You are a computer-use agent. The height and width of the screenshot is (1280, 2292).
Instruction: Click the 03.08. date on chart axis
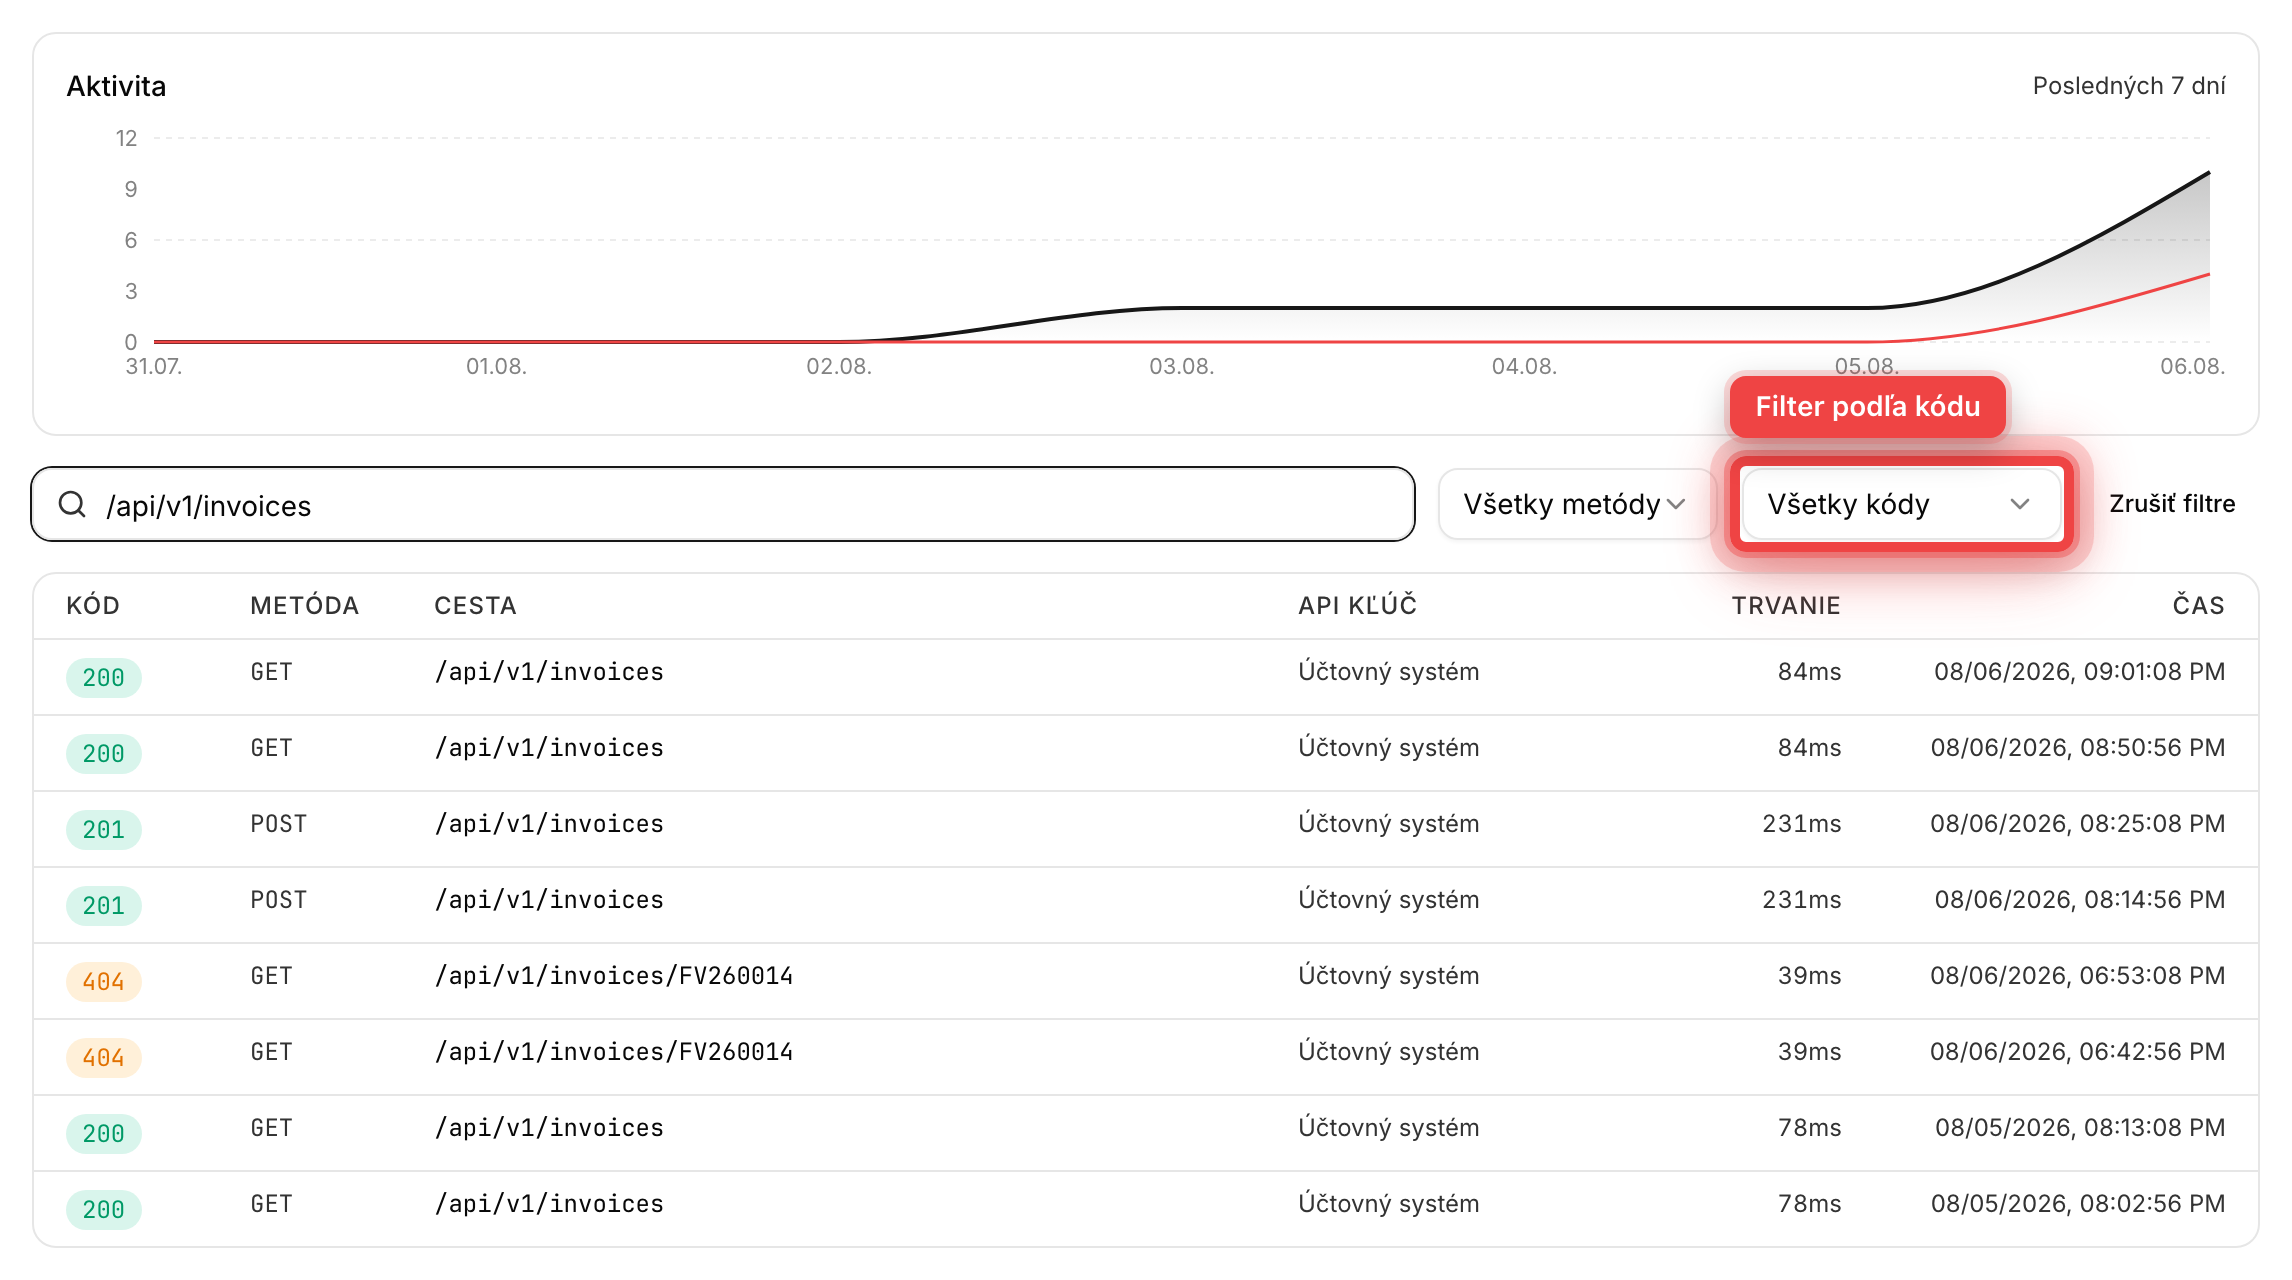coord(1181,366)
